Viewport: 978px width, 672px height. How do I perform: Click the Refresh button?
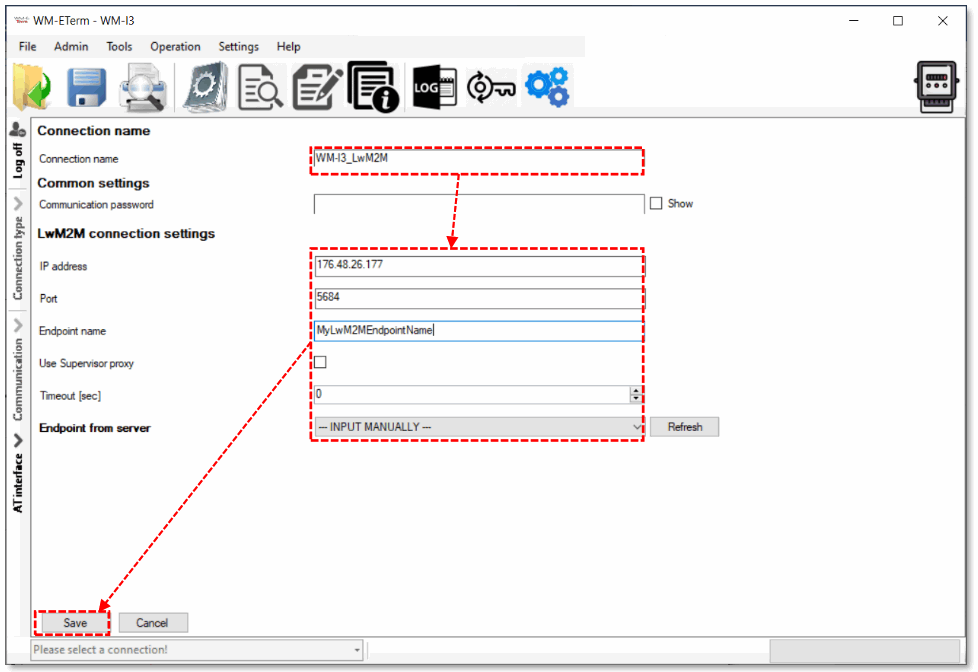(684, 427)
